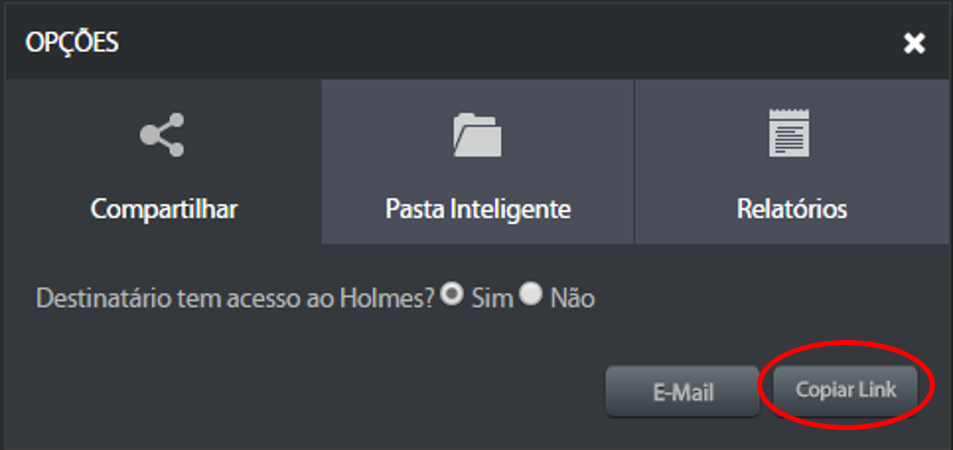Switch to the Compartilhar tab label

[x=163, y=209]
